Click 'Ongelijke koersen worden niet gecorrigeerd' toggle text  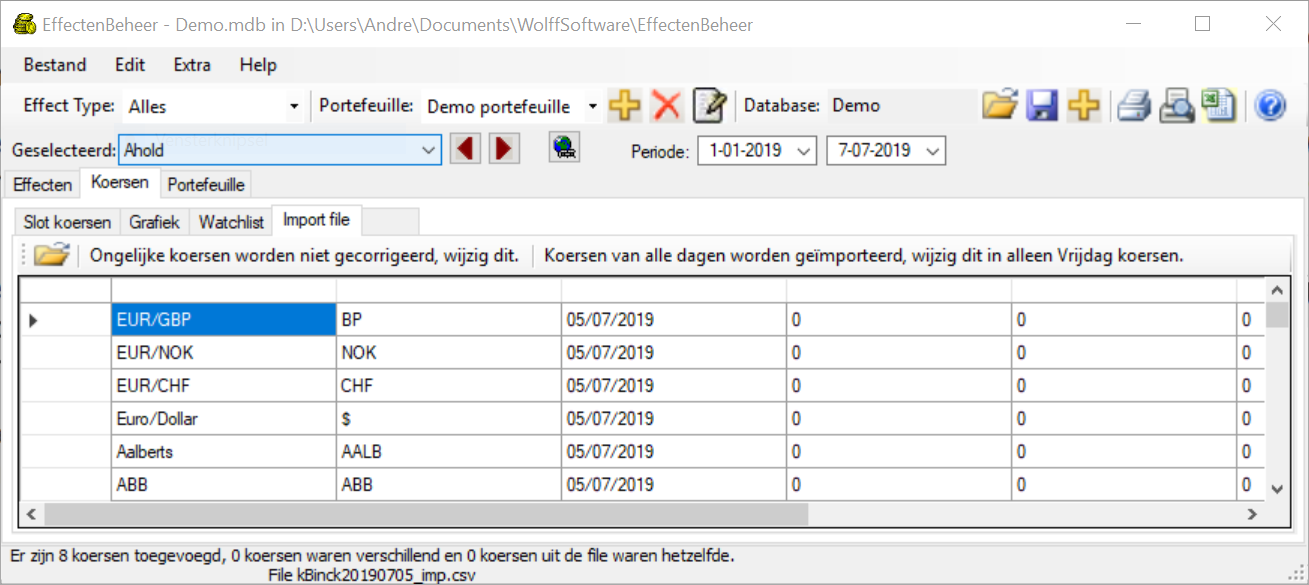304,256
